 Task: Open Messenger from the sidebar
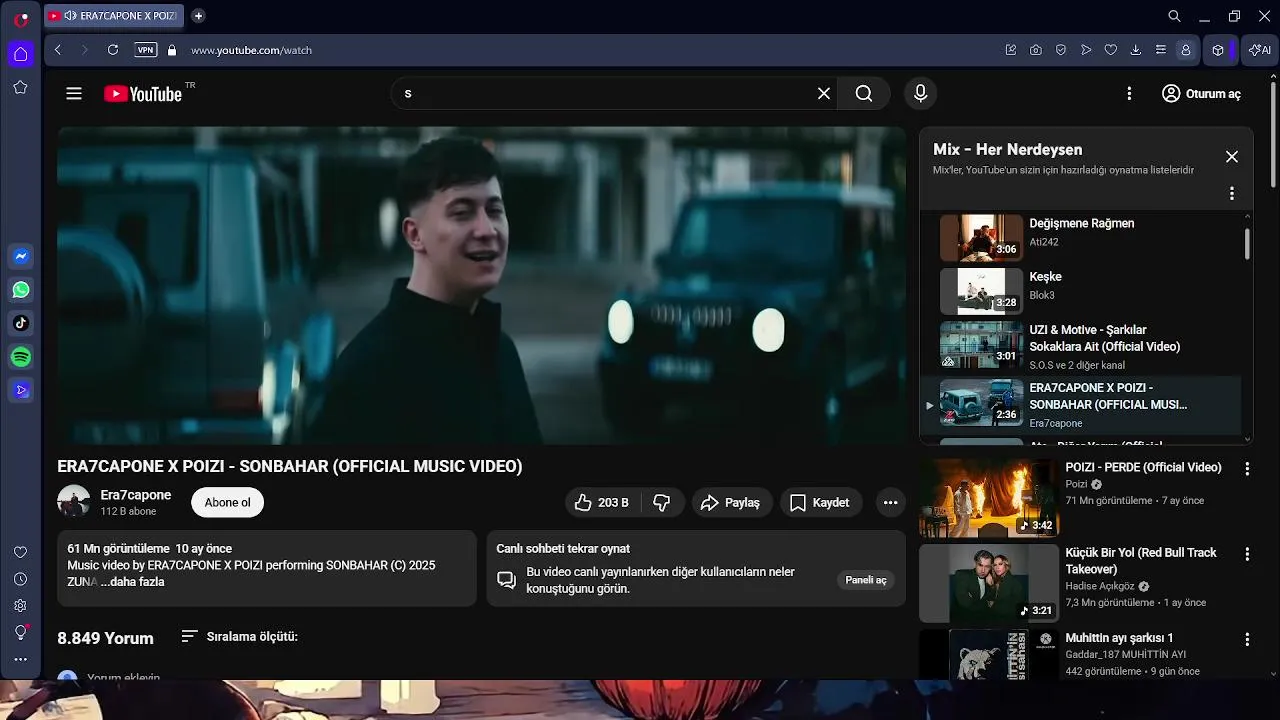point(20,256)
